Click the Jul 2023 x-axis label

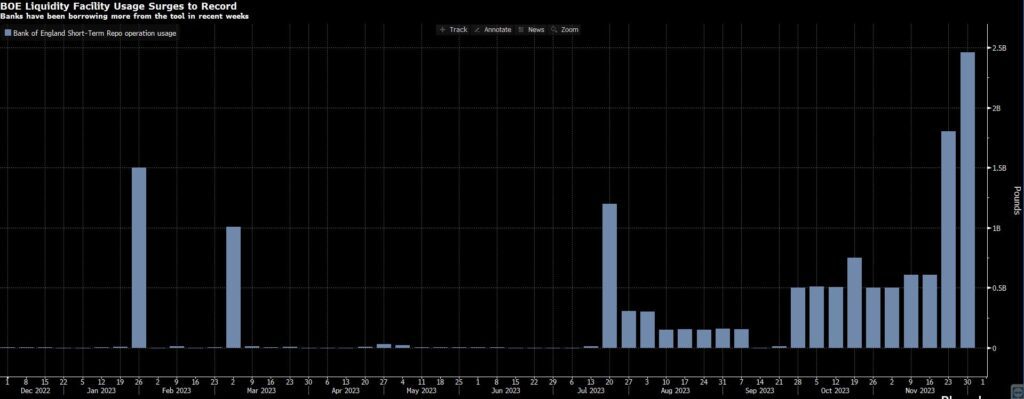pyautogui.click(x=591, y=390)
